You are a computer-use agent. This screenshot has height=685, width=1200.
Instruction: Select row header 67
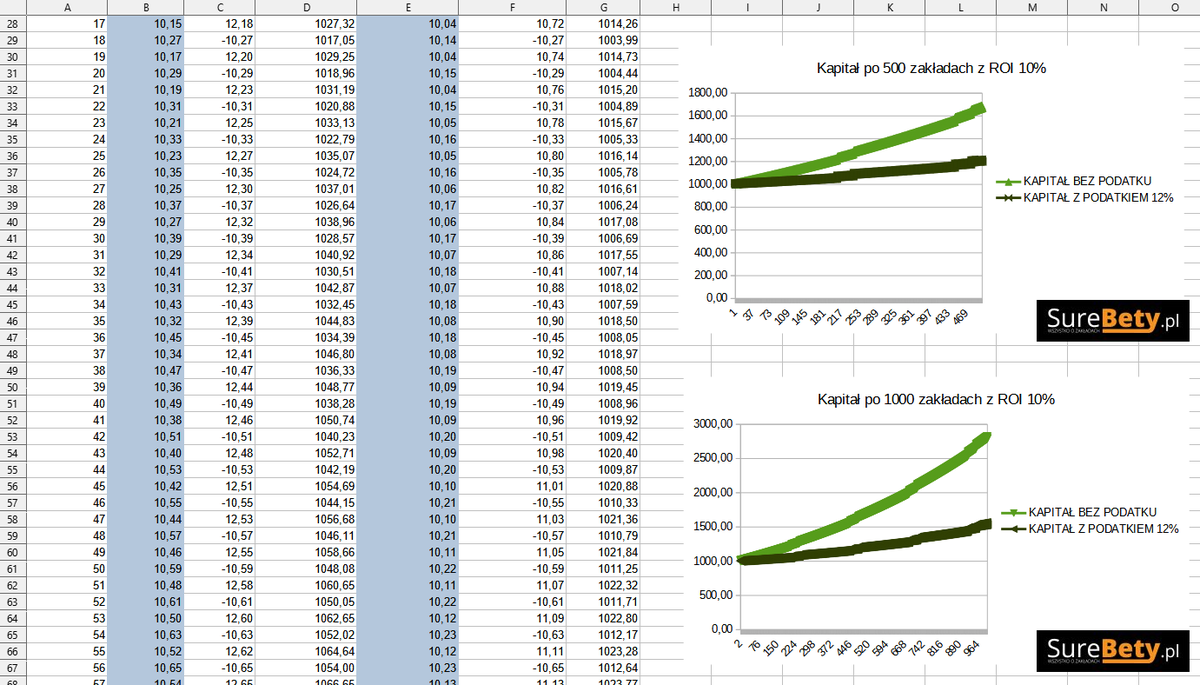[12, 668]
